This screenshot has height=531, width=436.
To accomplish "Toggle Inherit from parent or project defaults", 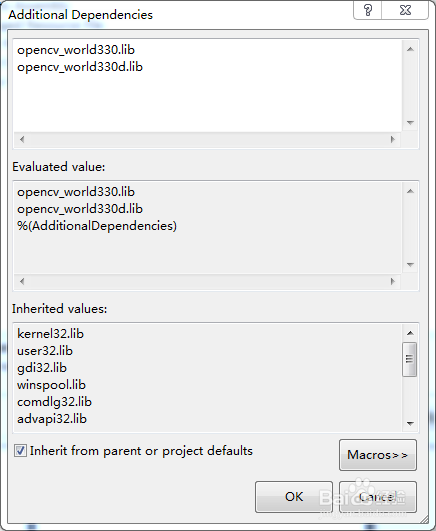I will coord(20,451).
